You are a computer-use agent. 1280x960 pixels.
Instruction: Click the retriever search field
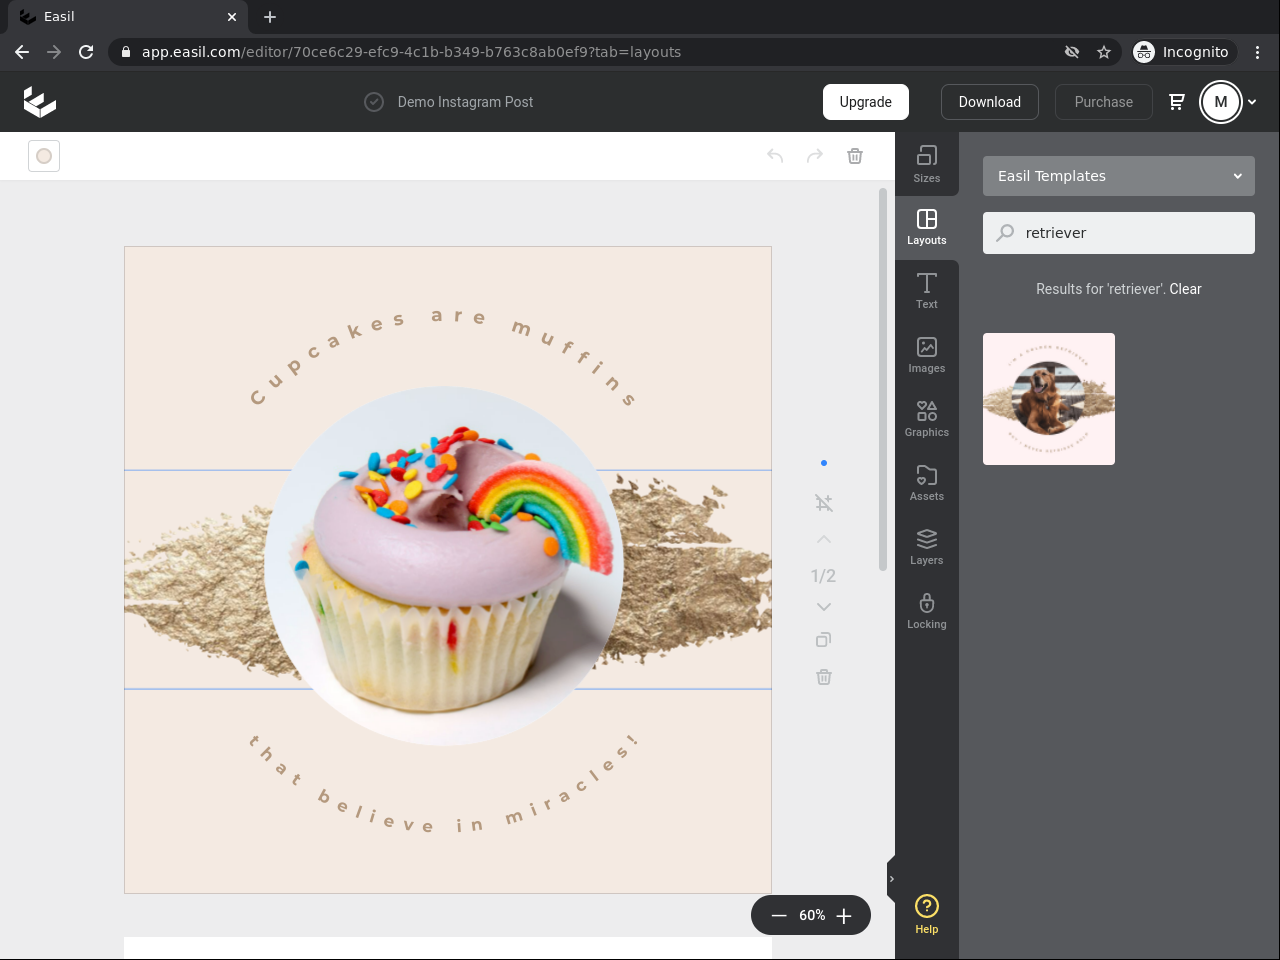(1119, 233)
